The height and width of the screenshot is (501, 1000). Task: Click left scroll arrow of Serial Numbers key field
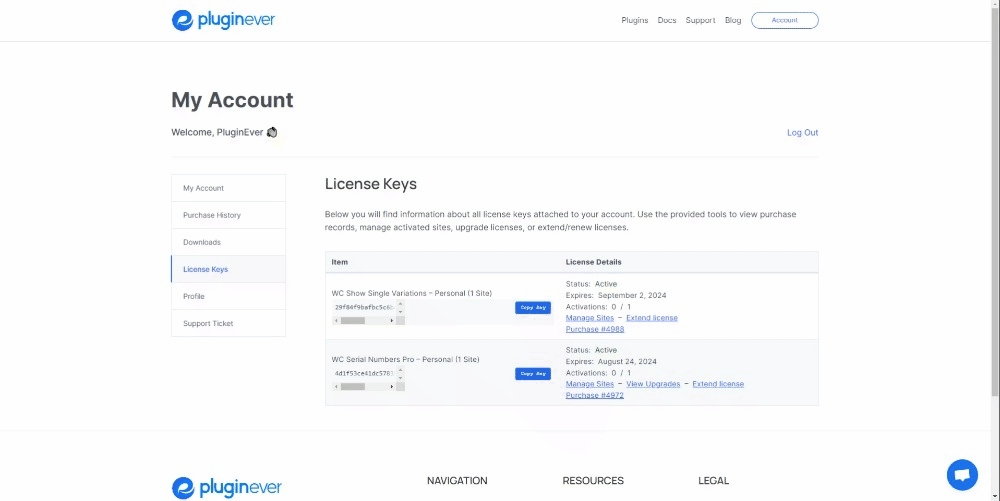click(336, 386)
